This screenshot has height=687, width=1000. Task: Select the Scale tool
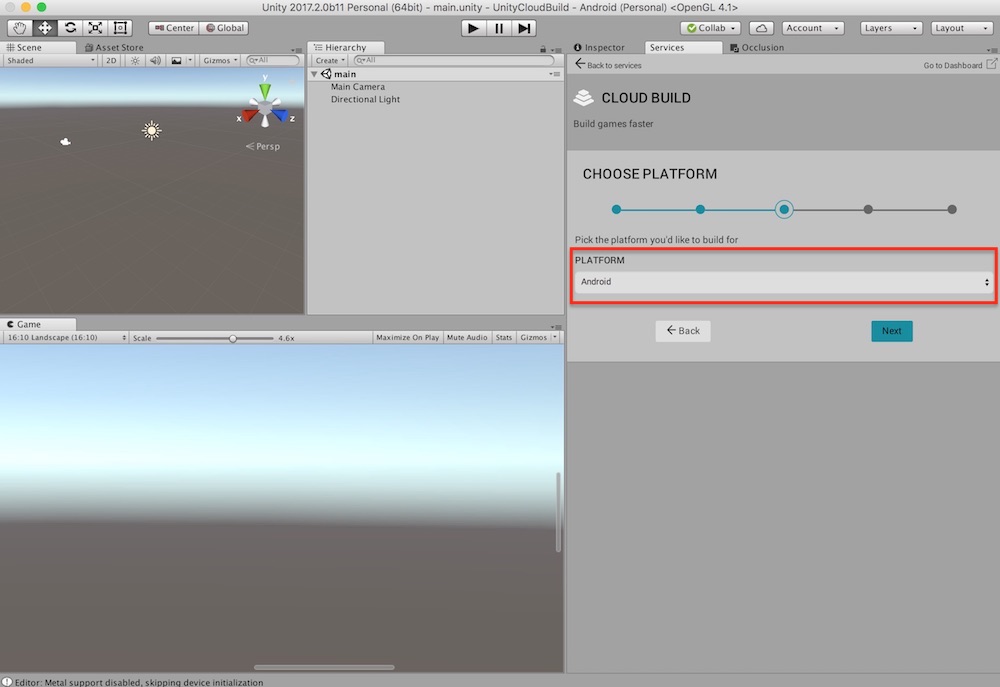[95, 27]
